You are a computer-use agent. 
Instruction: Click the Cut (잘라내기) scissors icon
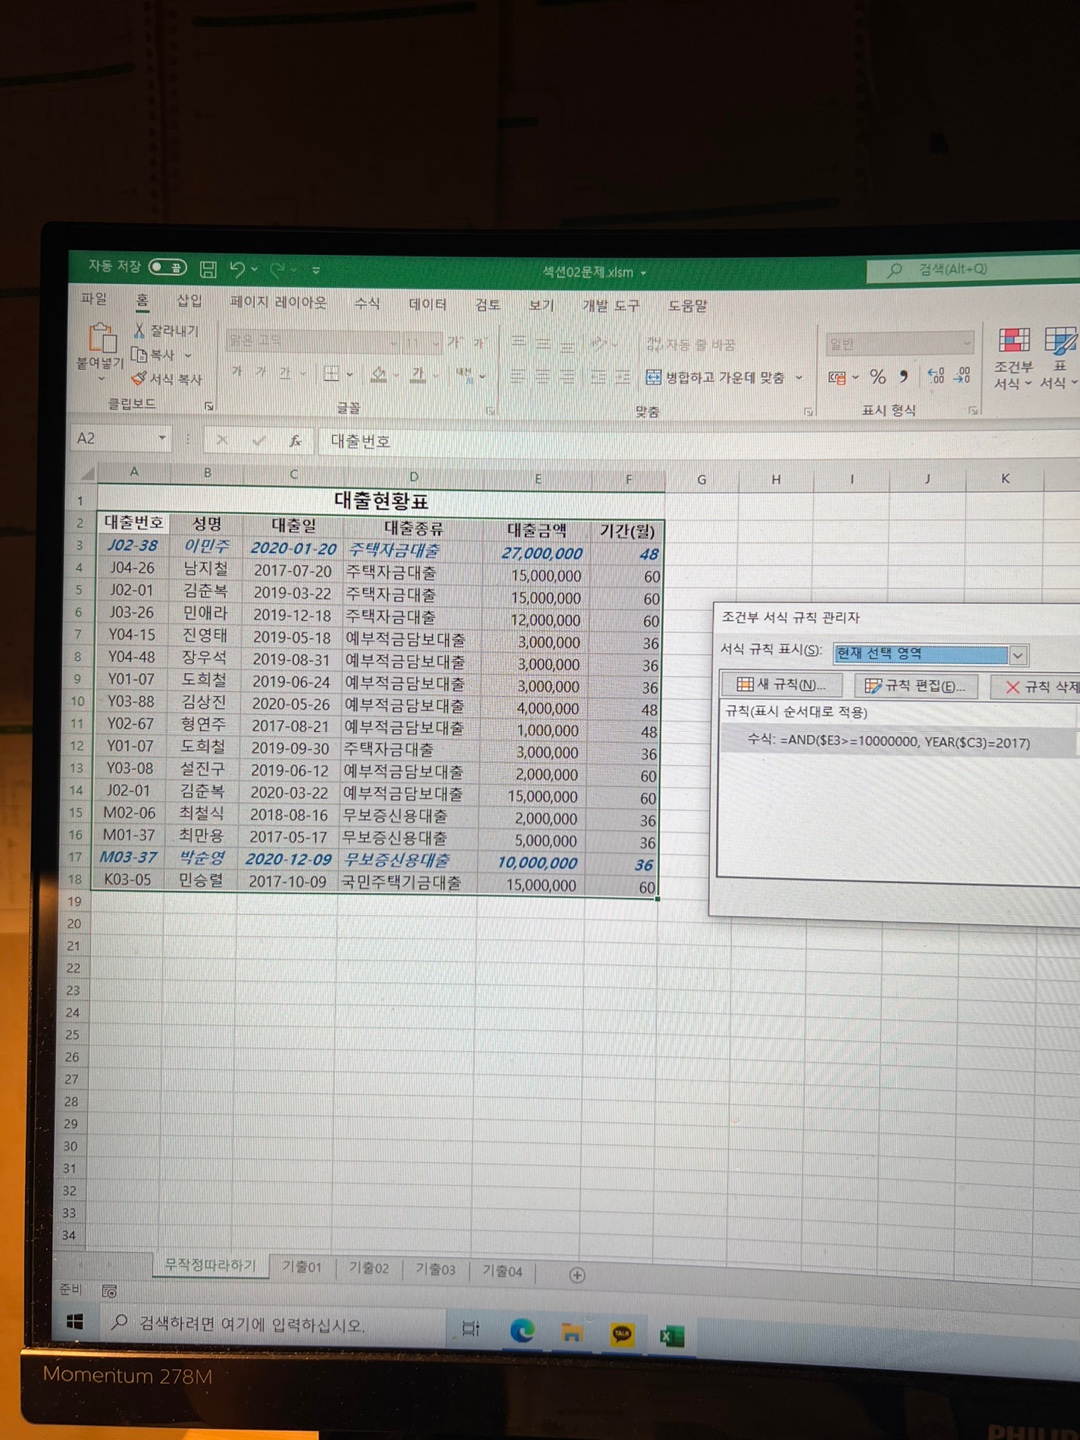[140, 330]
